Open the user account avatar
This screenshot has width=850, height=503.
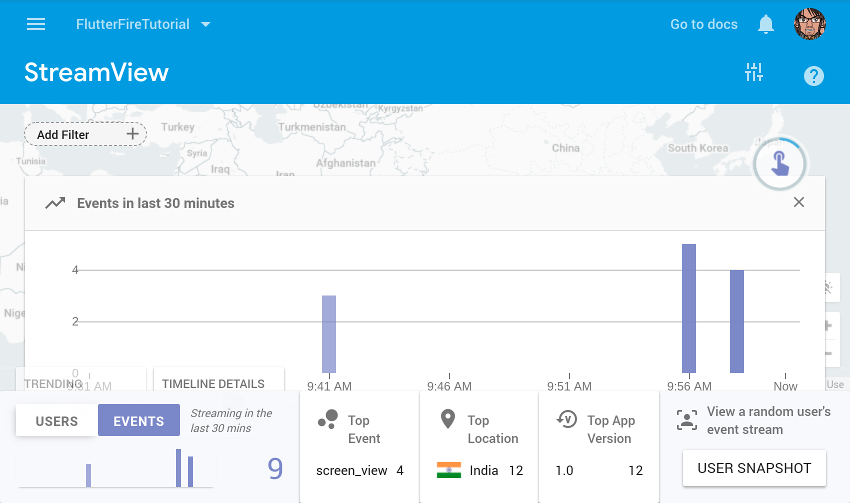coord(810,24)
